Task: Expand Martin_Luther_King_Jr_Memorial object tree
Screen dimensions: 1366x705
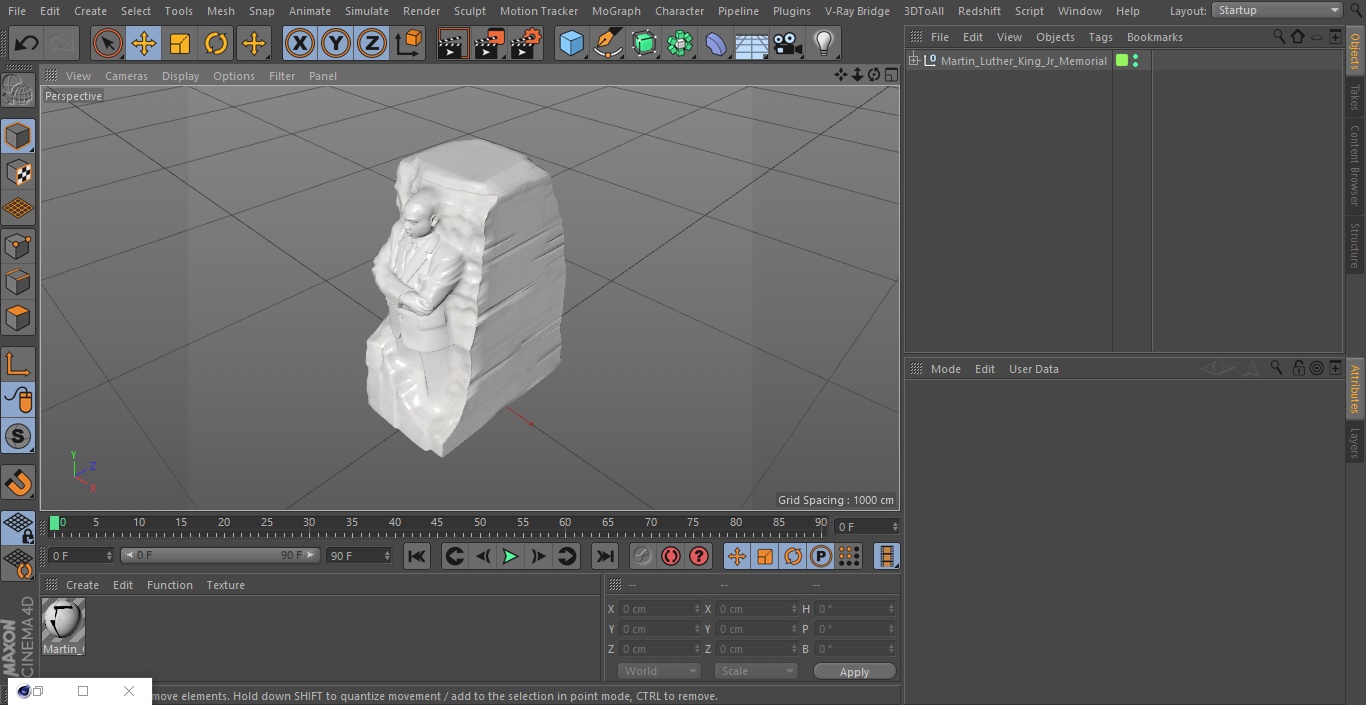Action: (913, 61)
